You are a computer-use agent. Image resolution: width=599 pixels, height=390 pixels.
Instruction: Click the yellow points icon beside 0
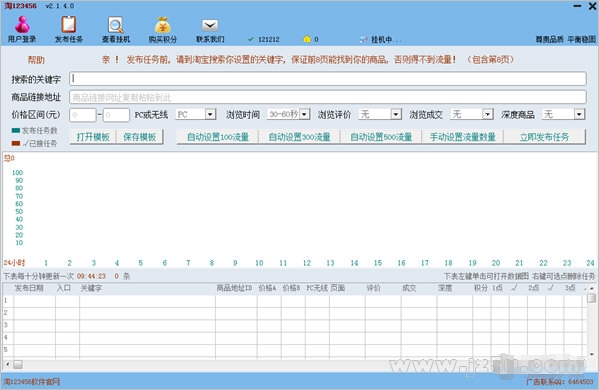307,39
